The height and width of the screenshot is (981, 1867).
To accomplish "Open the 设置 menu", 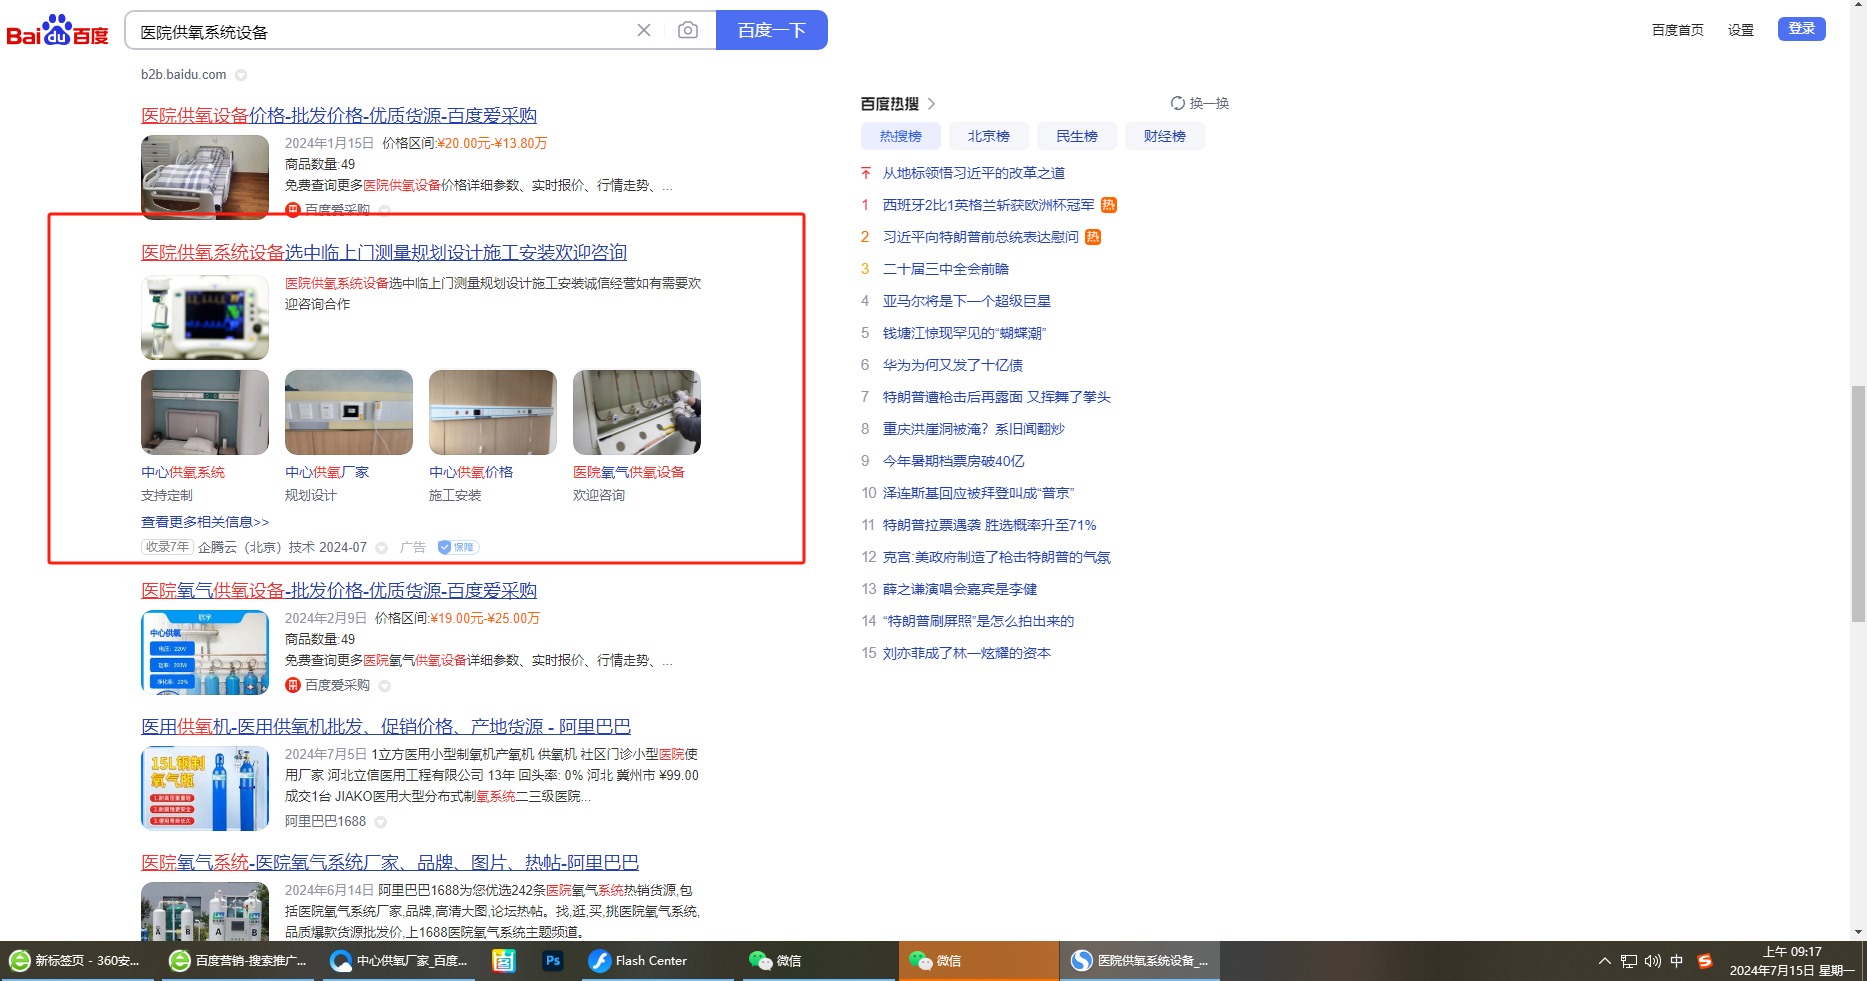I will tap(1741, 30).
